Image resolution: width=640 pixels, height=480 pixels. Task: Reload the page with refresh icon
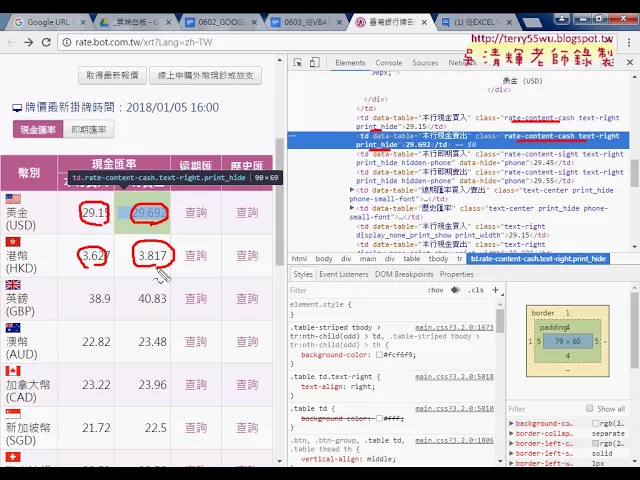[46, 42]
